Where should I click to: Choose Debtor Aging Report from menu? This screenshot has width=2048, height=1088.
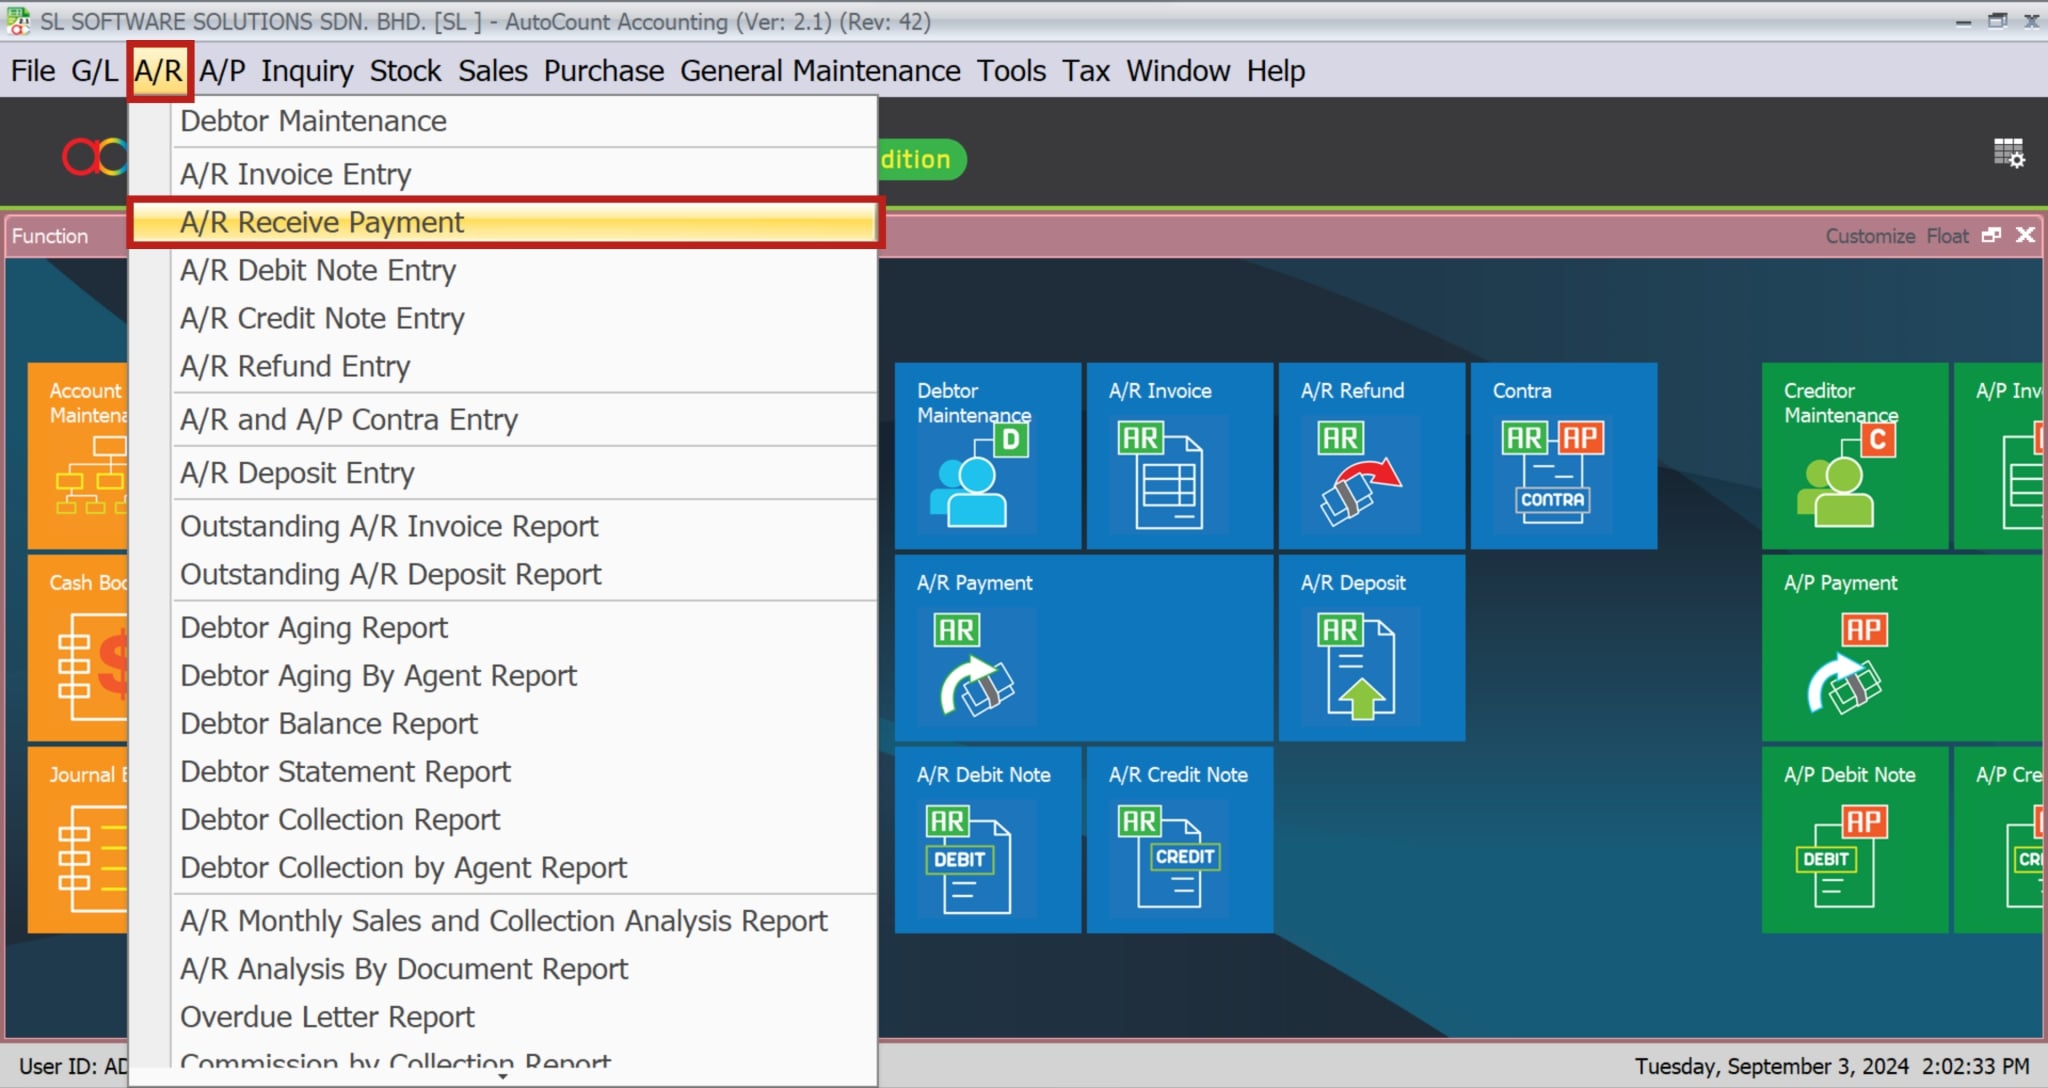(x=314, y=628)
